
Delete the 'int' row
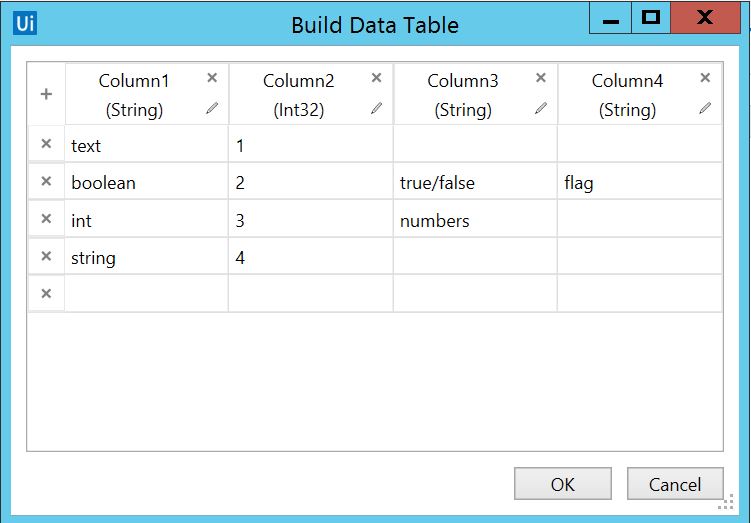(46, 219)
